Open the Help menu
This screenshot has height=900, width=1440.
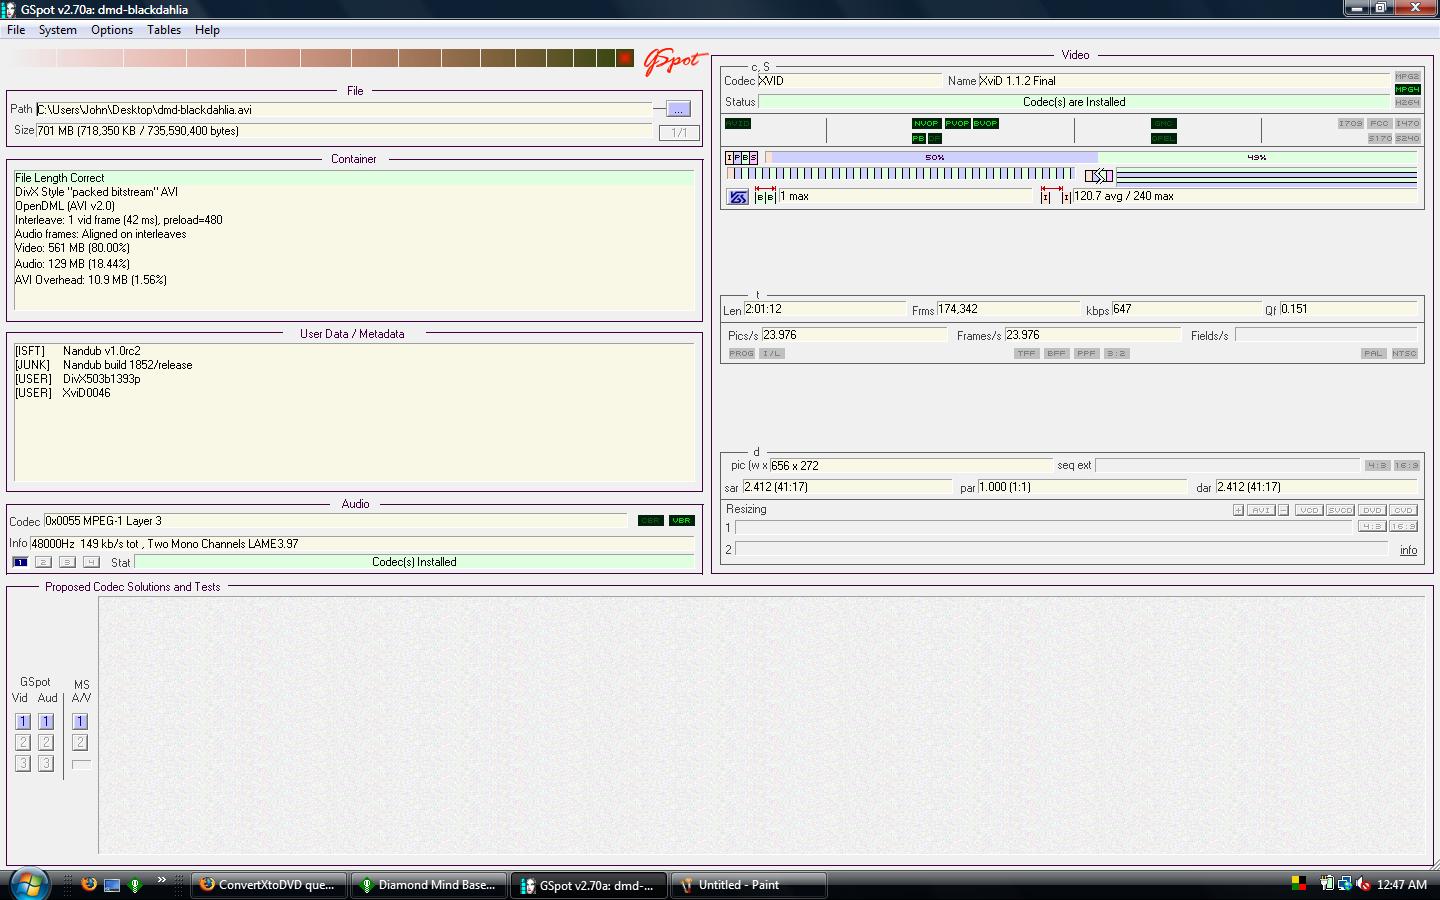[x=207, y=30]
